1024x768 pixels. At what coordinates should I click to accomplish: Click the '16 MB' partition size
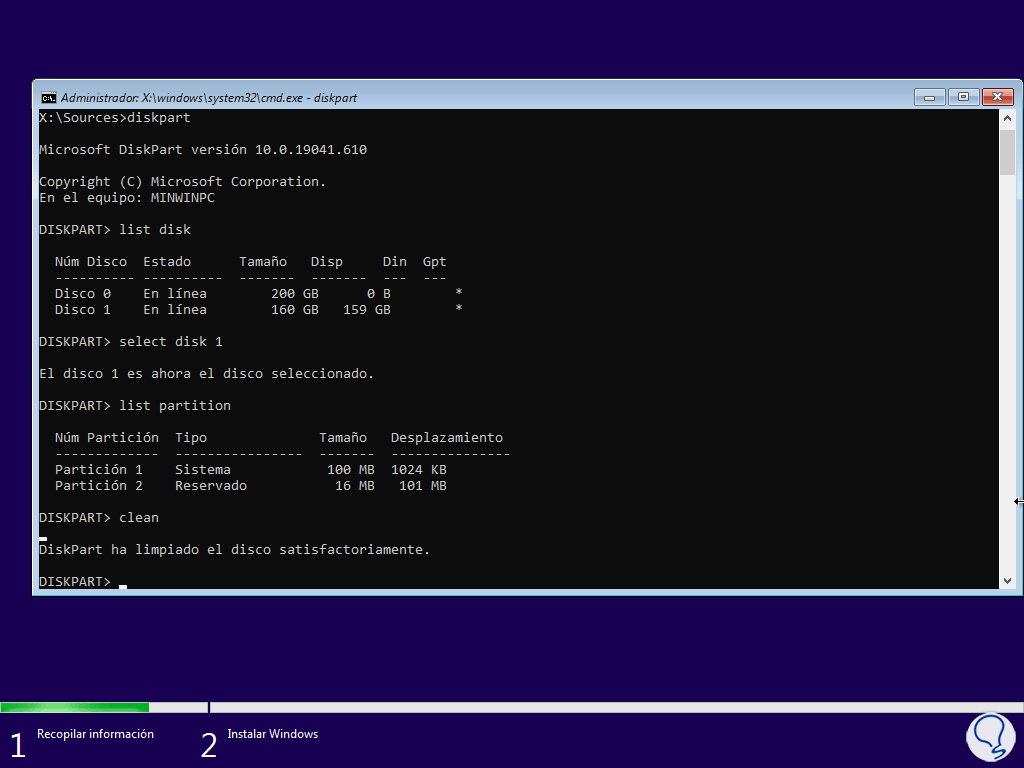coord(355,486)
